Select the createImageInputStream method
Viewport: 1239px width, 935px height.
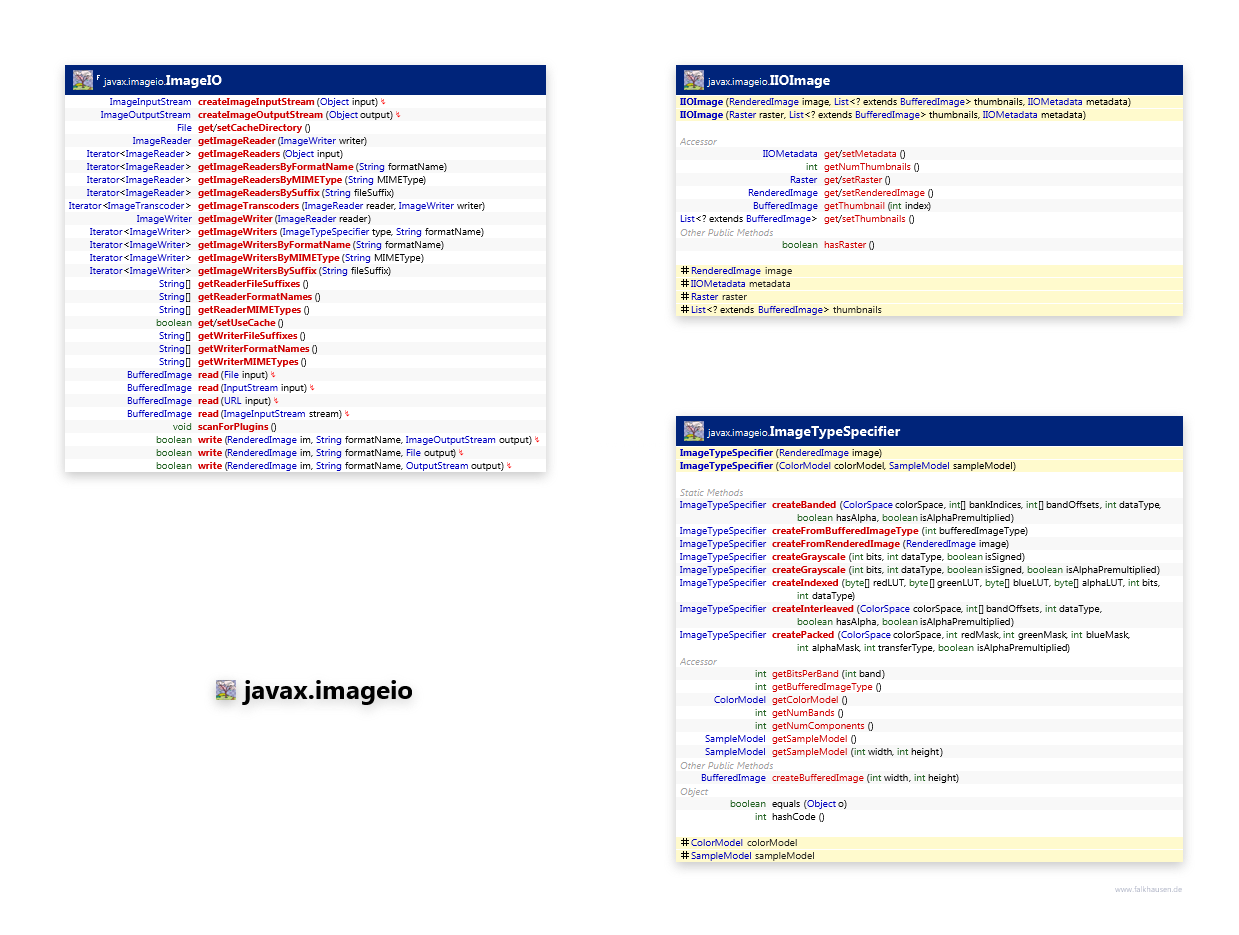256,102
